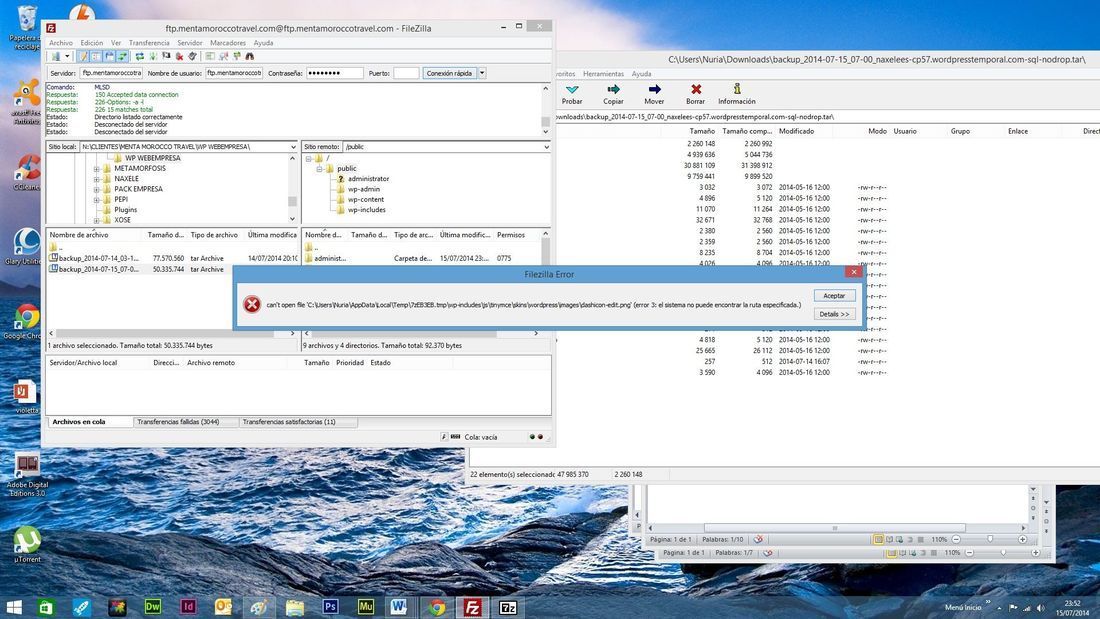Expand the NAXELE folder tree node

[96, 179]
